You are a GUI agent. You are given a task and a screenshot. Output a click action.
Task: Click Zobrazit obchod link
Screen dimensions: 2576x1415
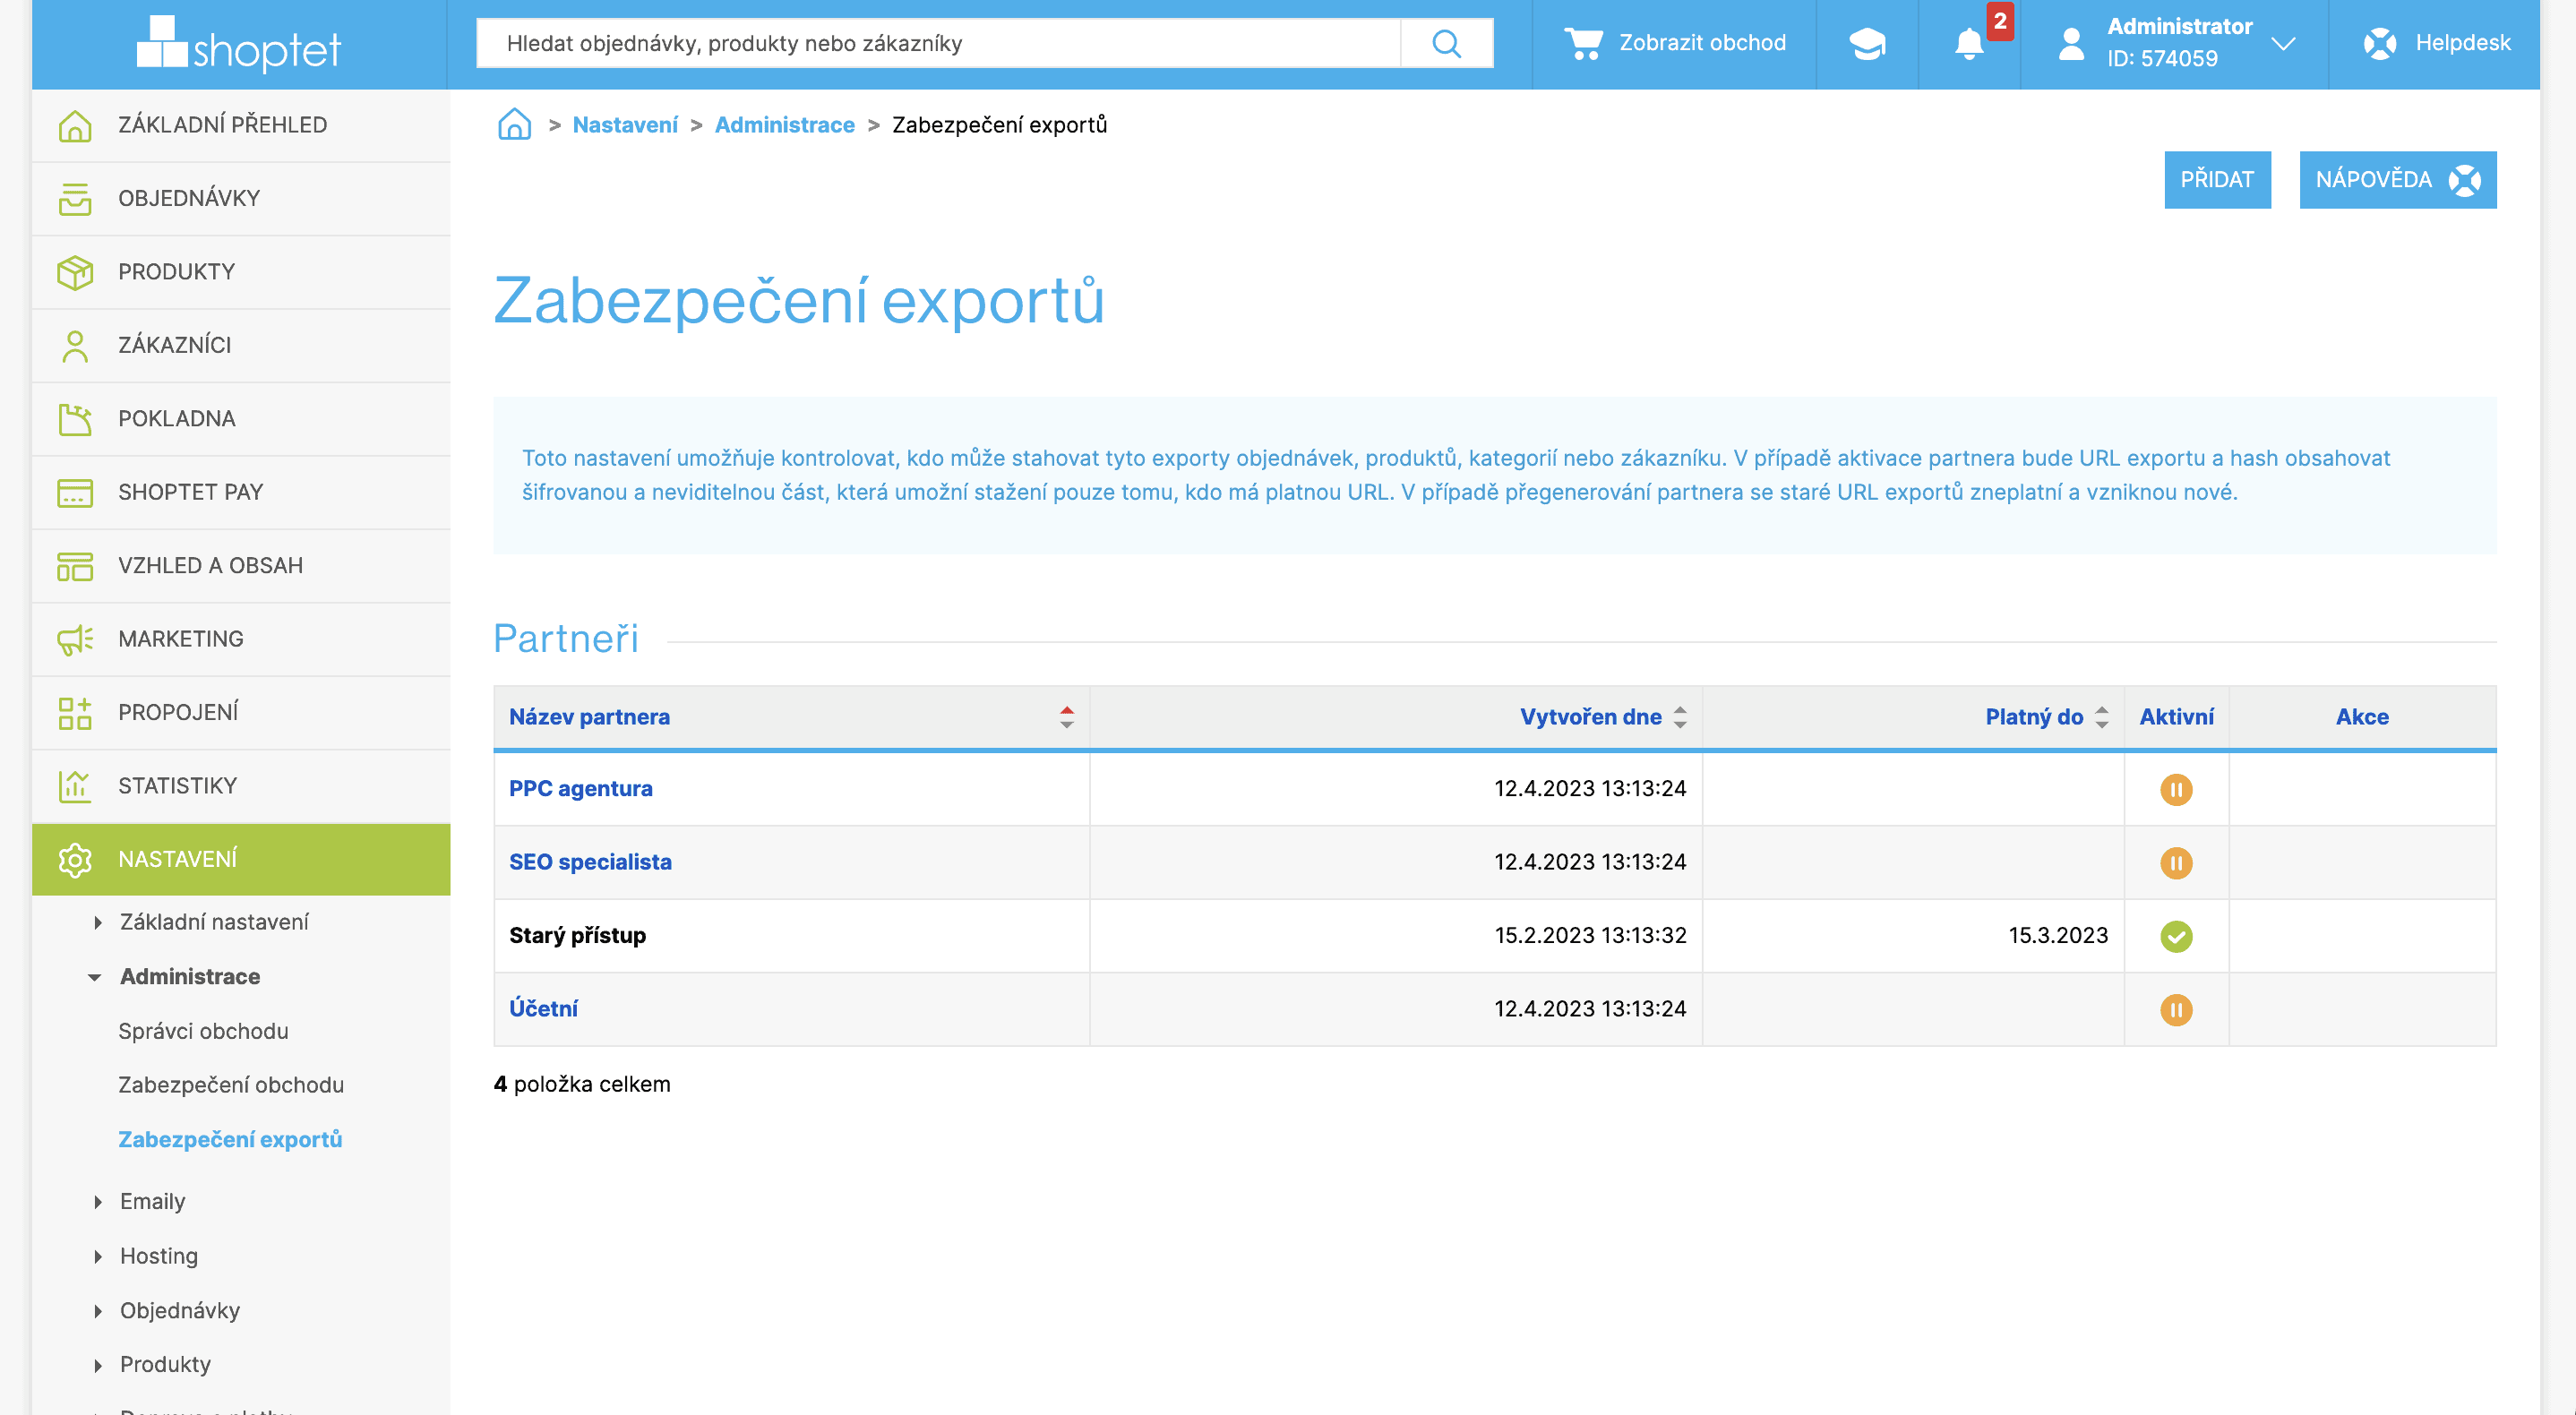(1702, 43)
